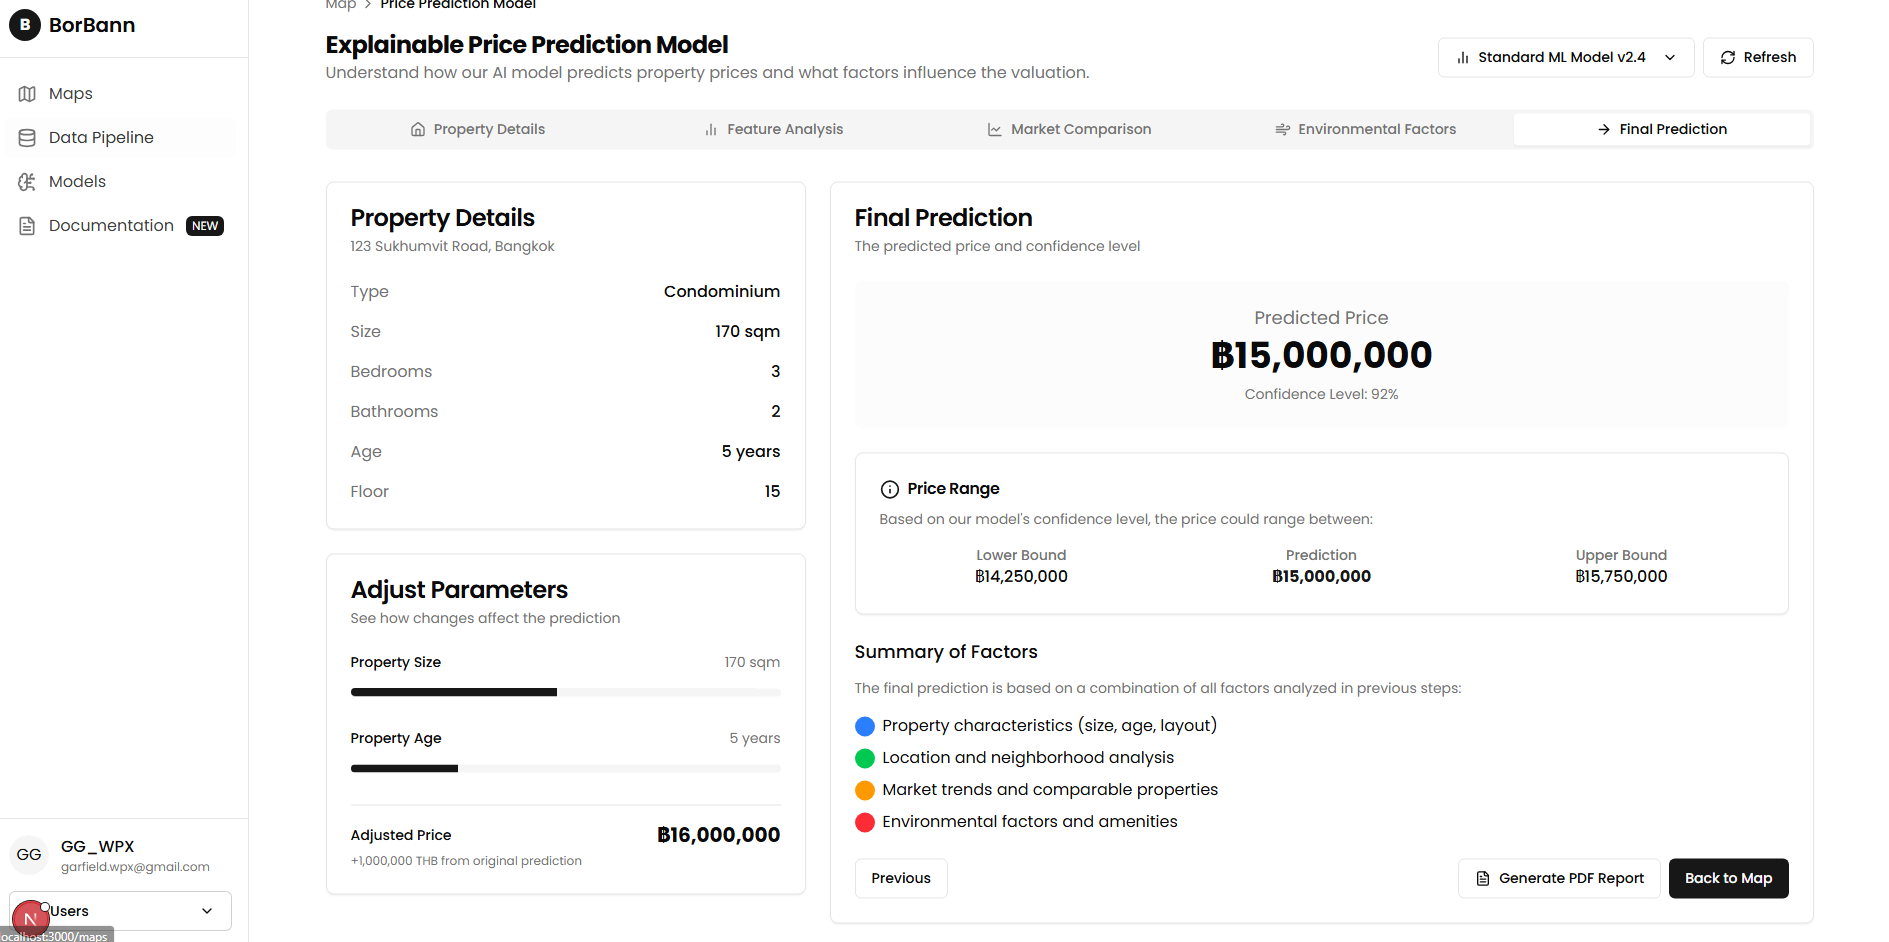Click the BorBann logo icon
1889x942 pixels.
(x=25, y=25)
